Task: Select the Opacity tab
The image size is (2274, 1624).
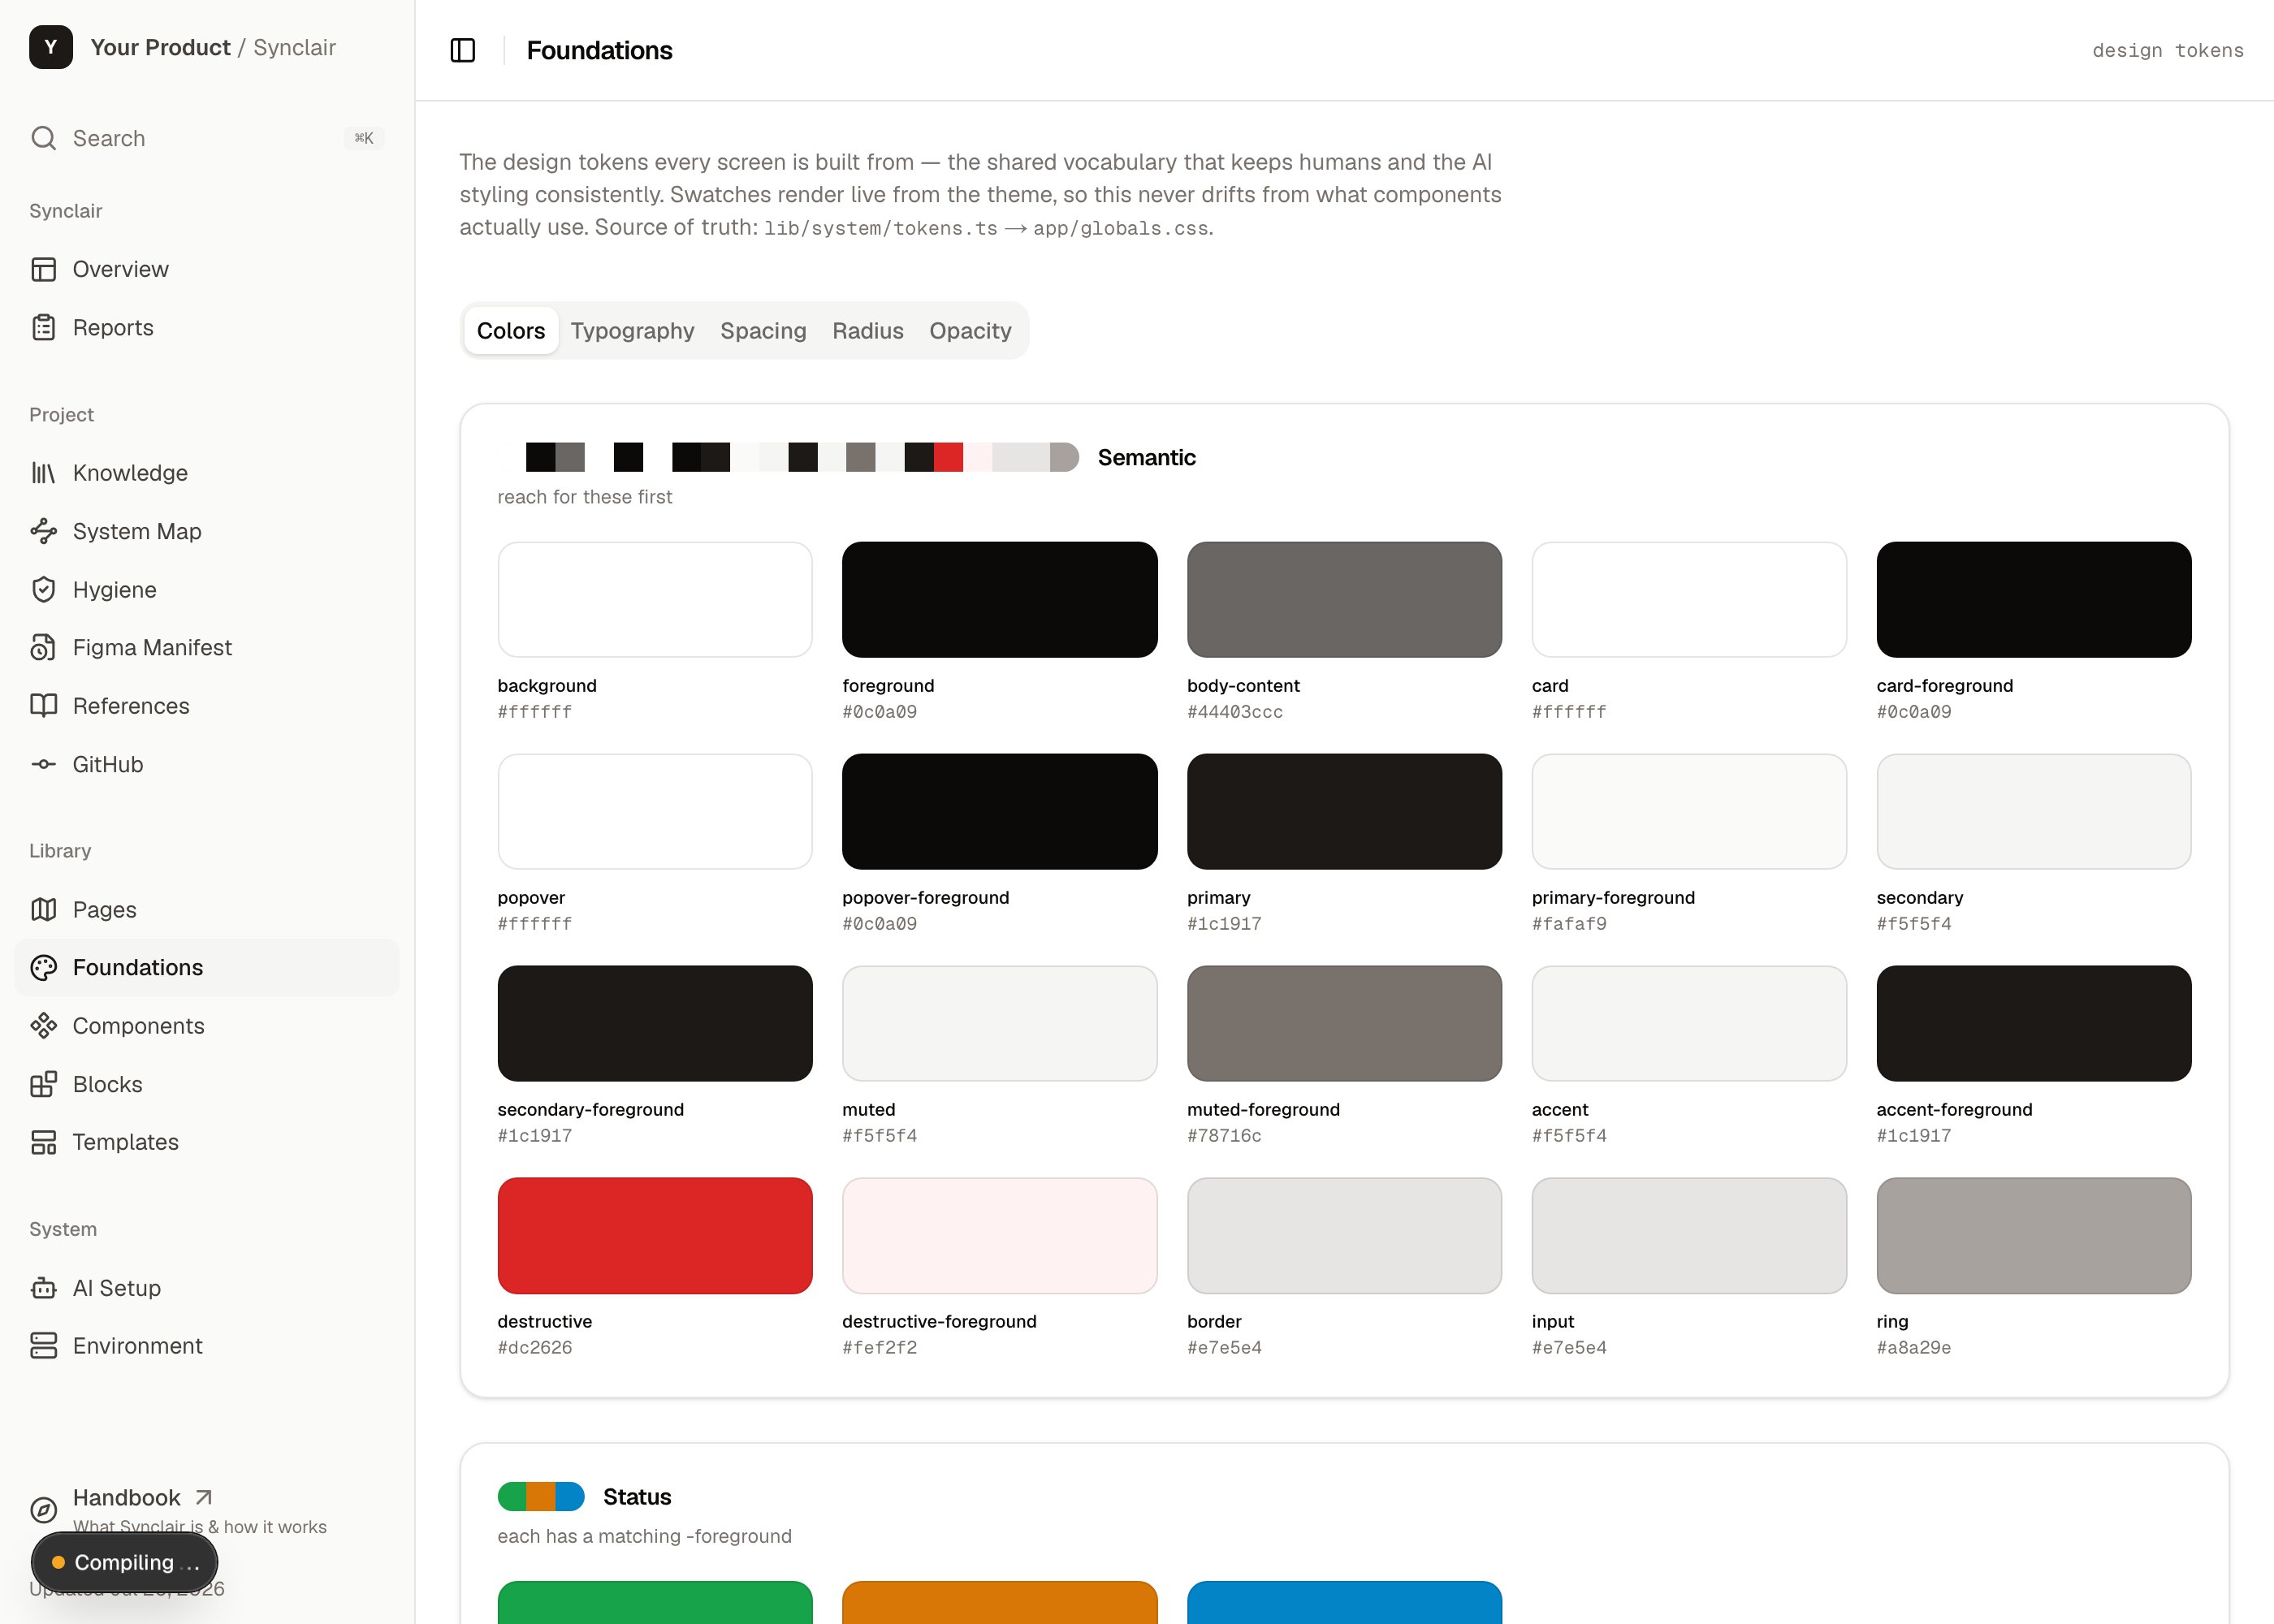Action: click(970, 331)
